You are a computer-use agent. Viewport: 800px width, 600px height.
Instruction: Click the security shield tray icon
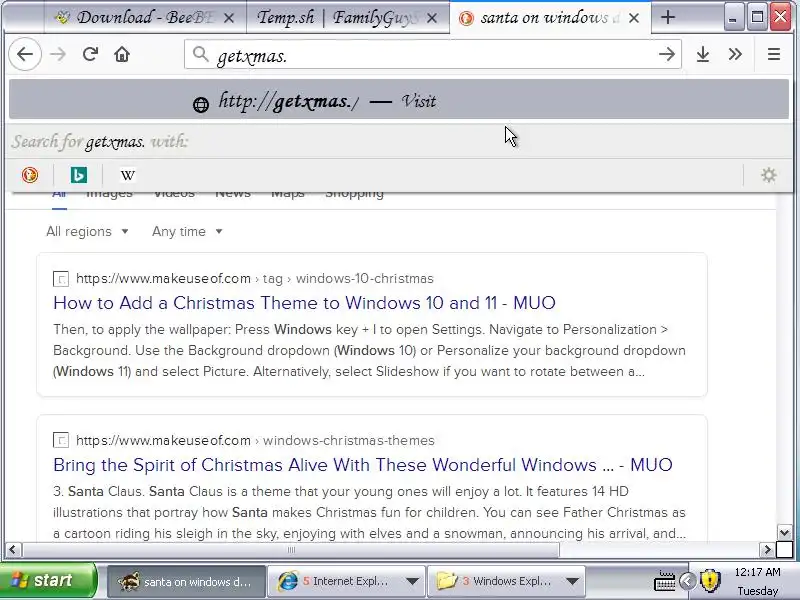pos(710,581)
